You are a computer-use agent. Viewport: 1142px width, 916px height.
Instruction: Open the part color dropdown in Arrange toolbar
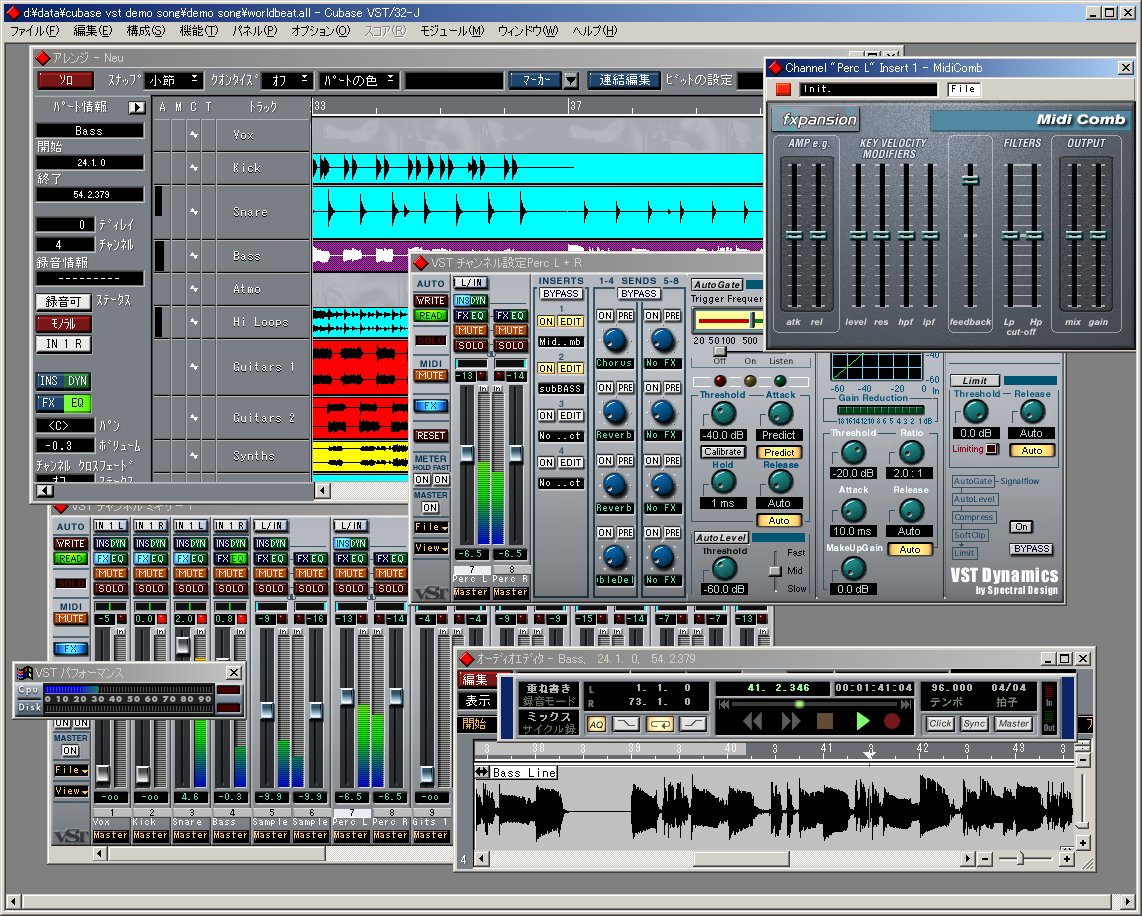point(358,80)
